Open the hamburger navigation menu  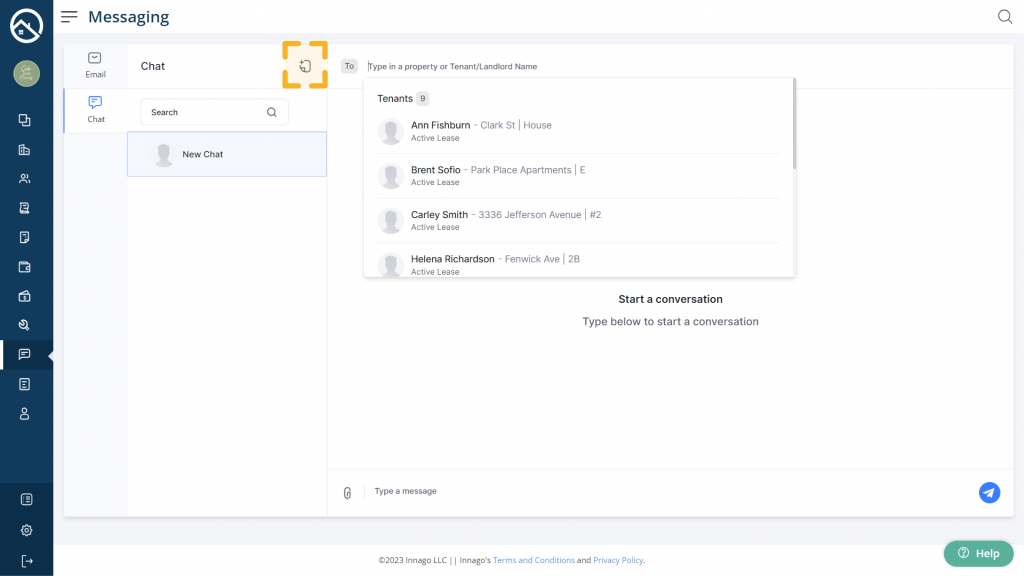click(x=69, y=17)
